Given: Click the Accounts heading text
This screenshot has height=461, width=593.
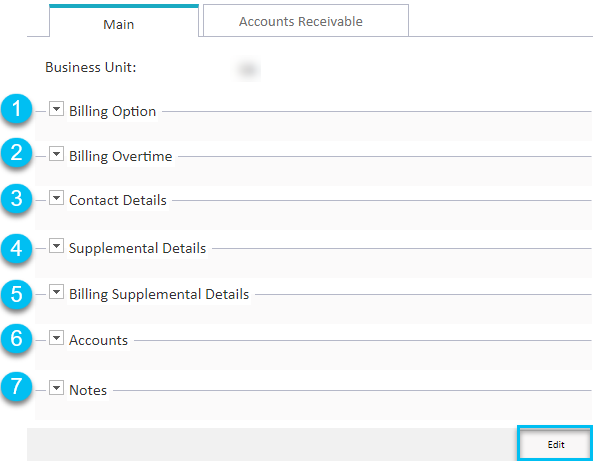Looking at the screenshot, I should [98, 340].
